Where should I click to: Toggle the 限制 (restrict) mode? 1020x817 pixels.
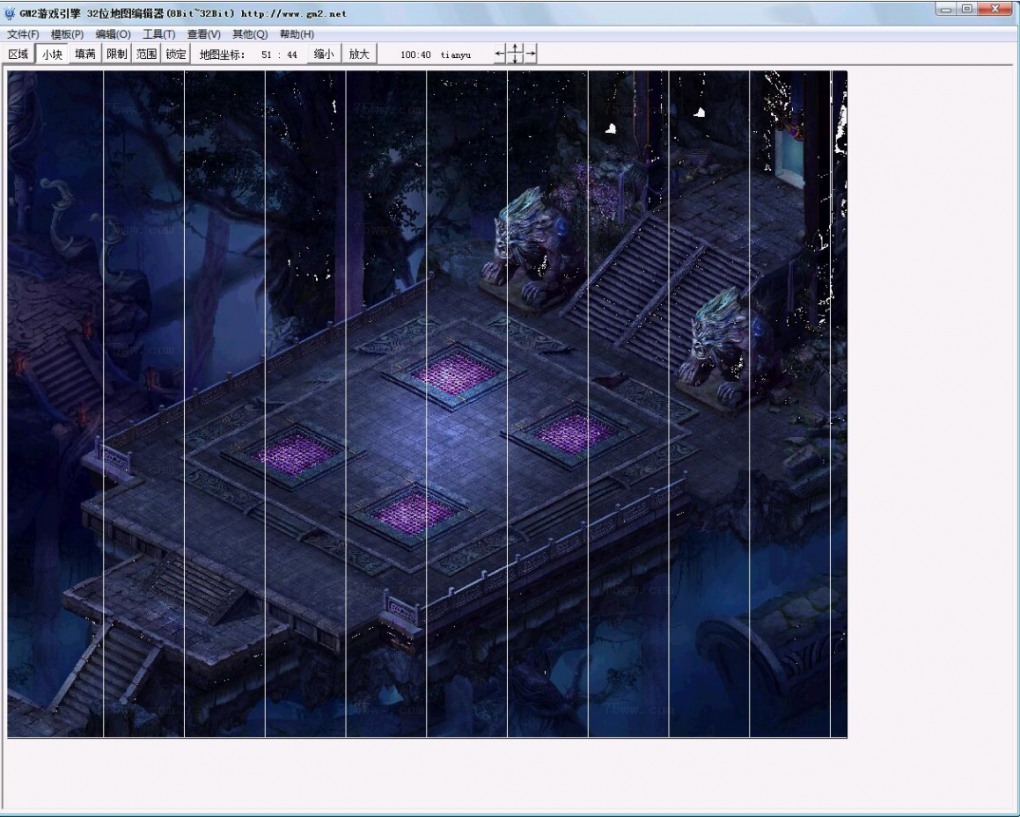(117, 54)
